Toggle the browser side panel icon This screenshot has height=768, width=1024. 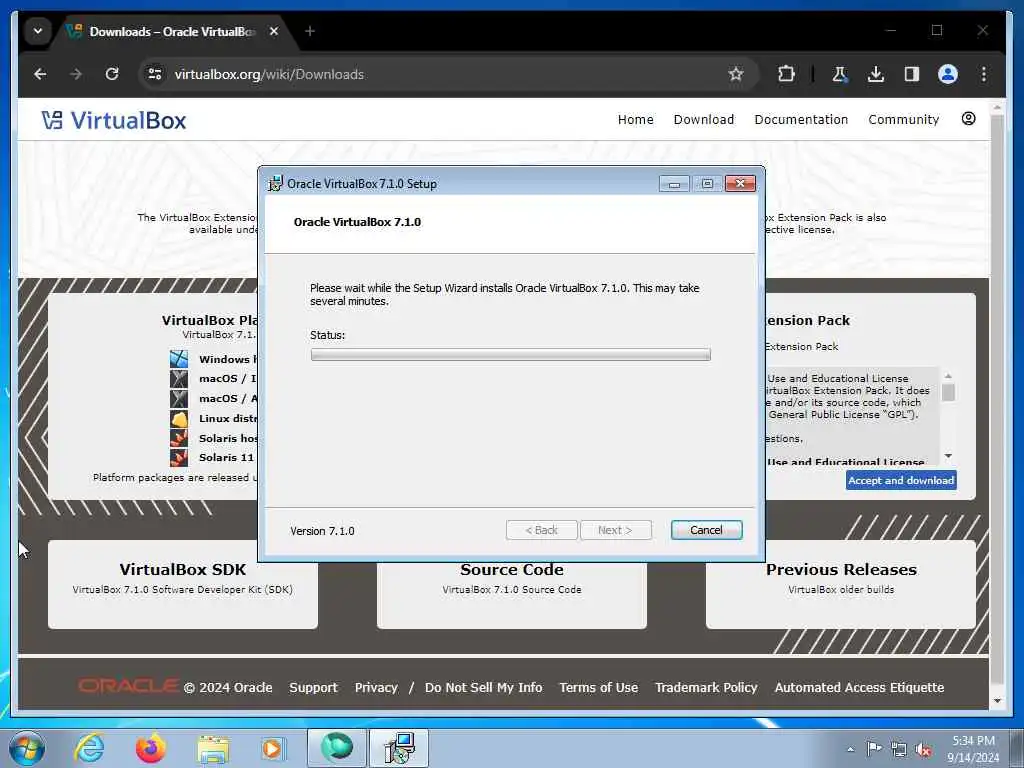pyautogui.click(x=912, y=74)
